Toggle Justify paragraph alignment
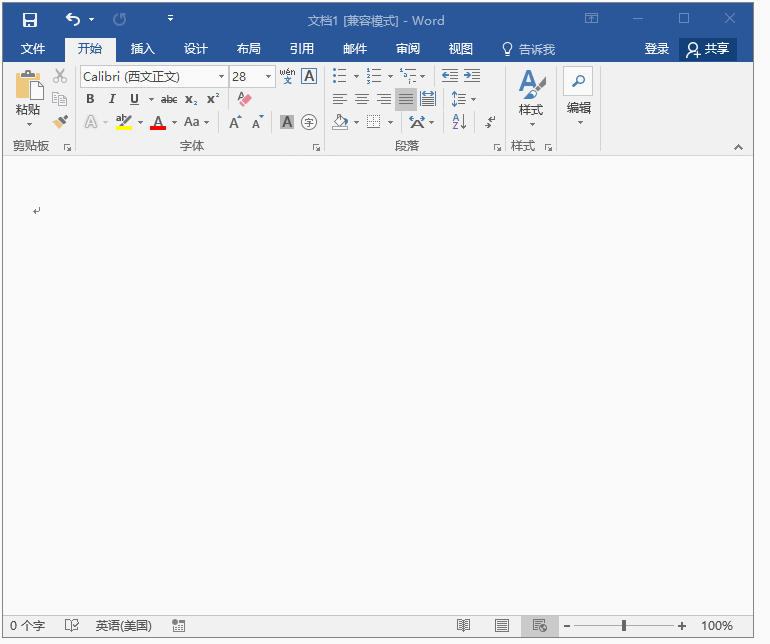 [406, 99]
